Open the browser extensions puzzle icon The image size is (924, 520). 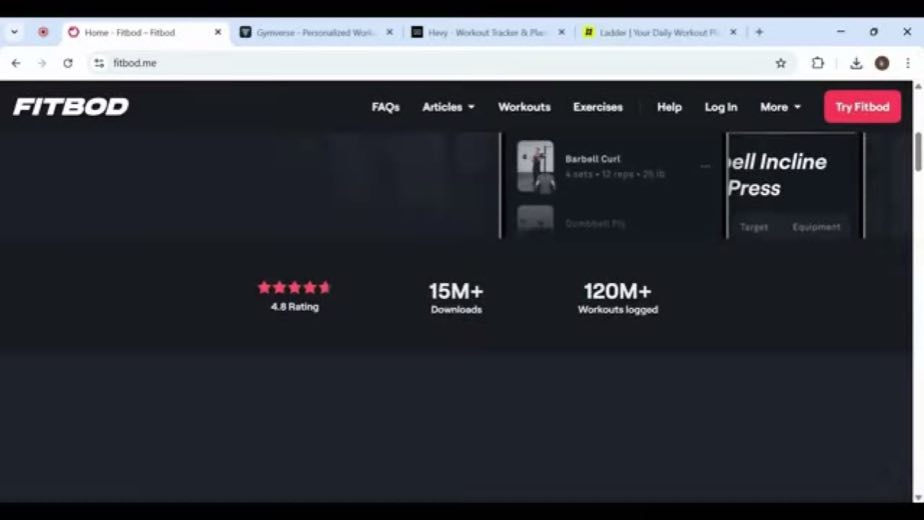point(817,63)
